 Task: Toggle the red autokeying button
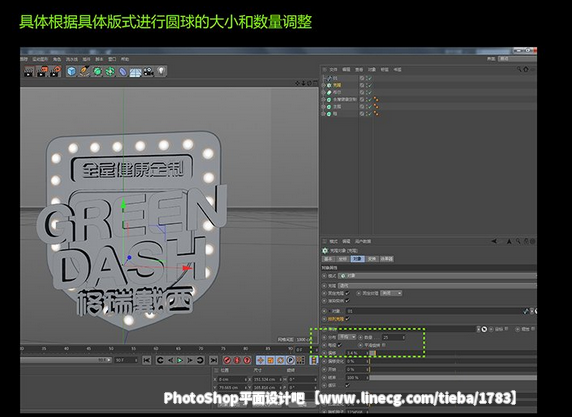pyautogui.click(x=237, y=360)
